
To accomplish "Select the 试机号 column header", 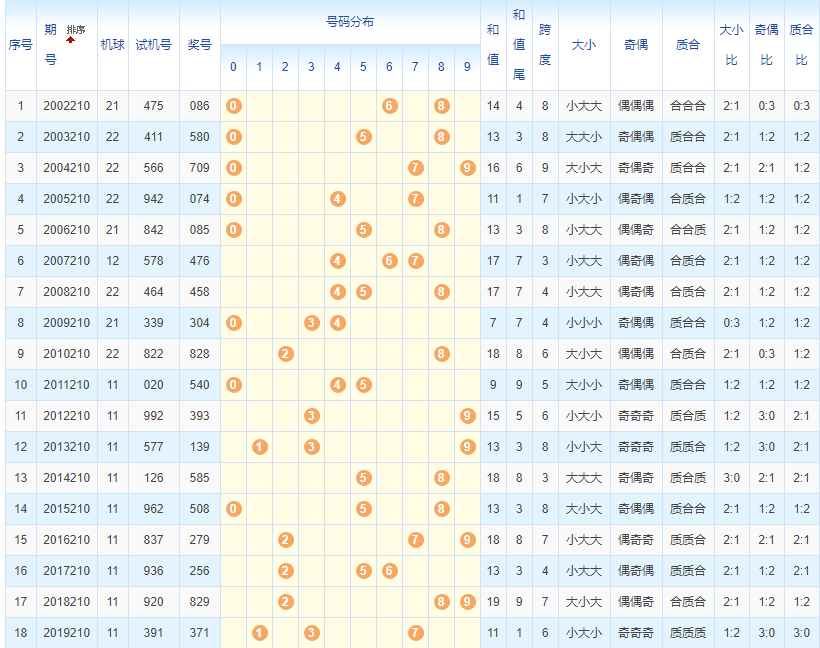I will click(154, 45).
